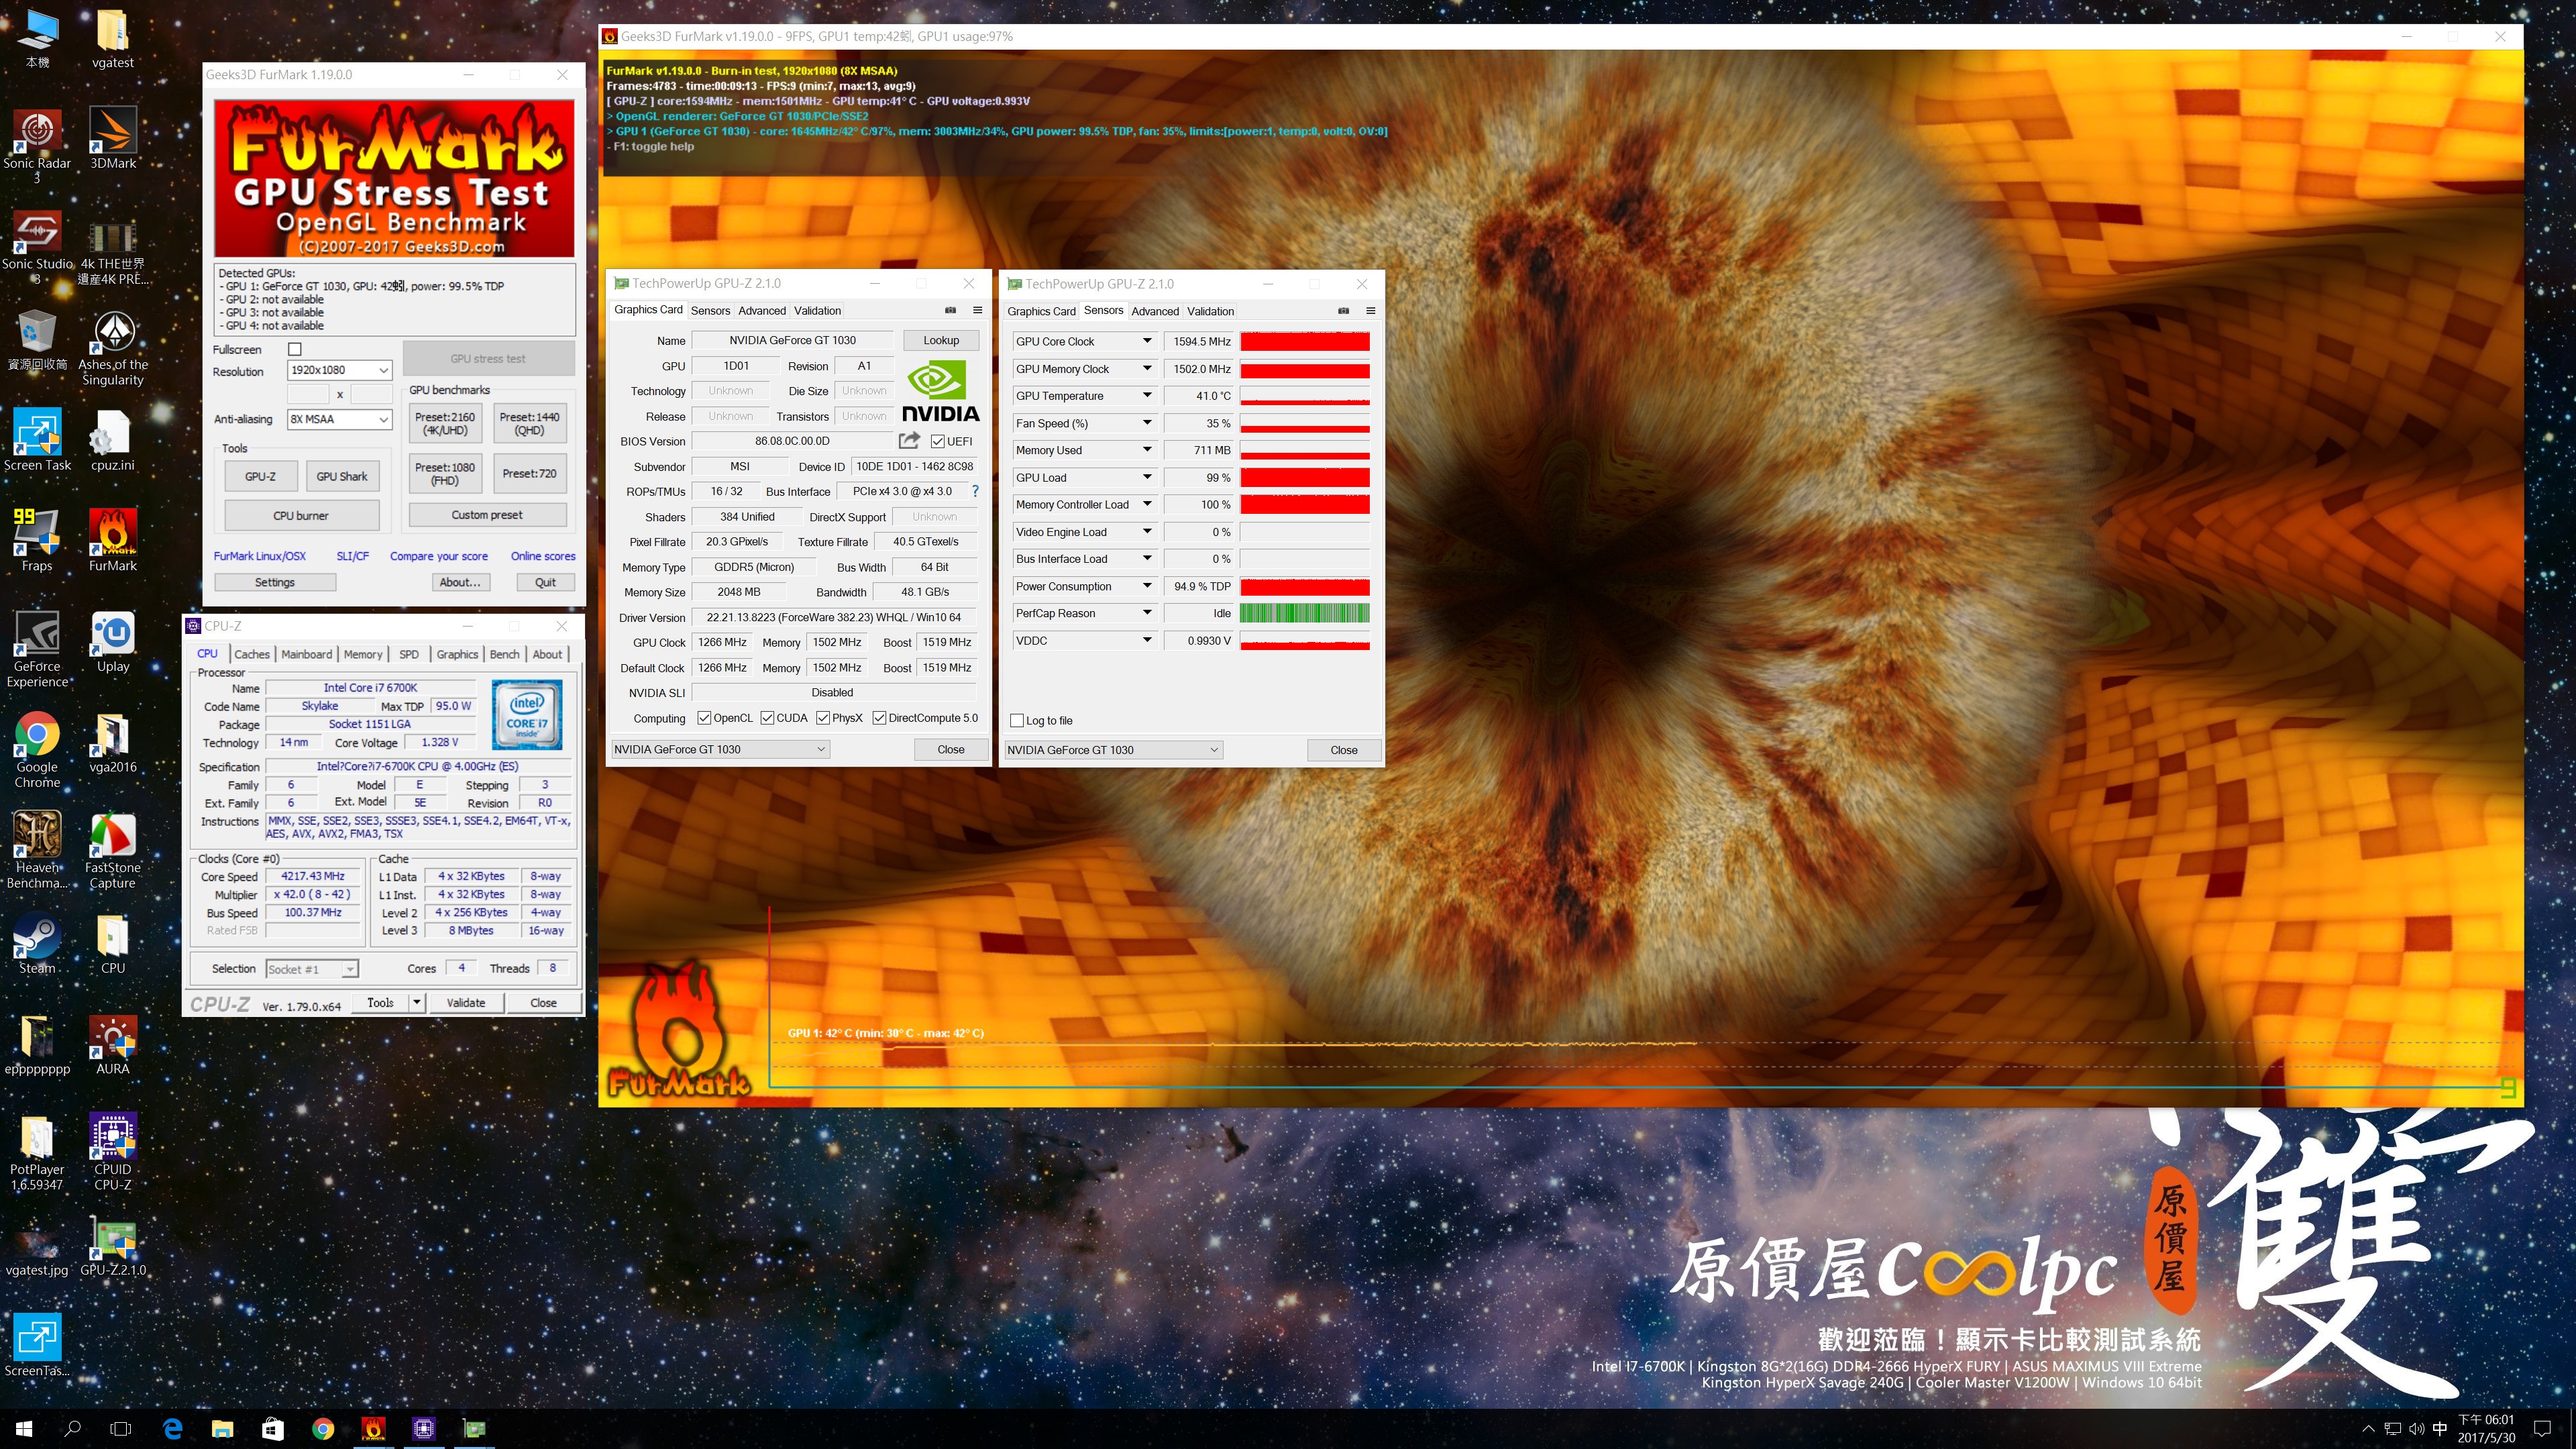Click the GPU Shark tool button
Image resolution: width=2576 pixels, height=1449 pixels.
point(342,477)
